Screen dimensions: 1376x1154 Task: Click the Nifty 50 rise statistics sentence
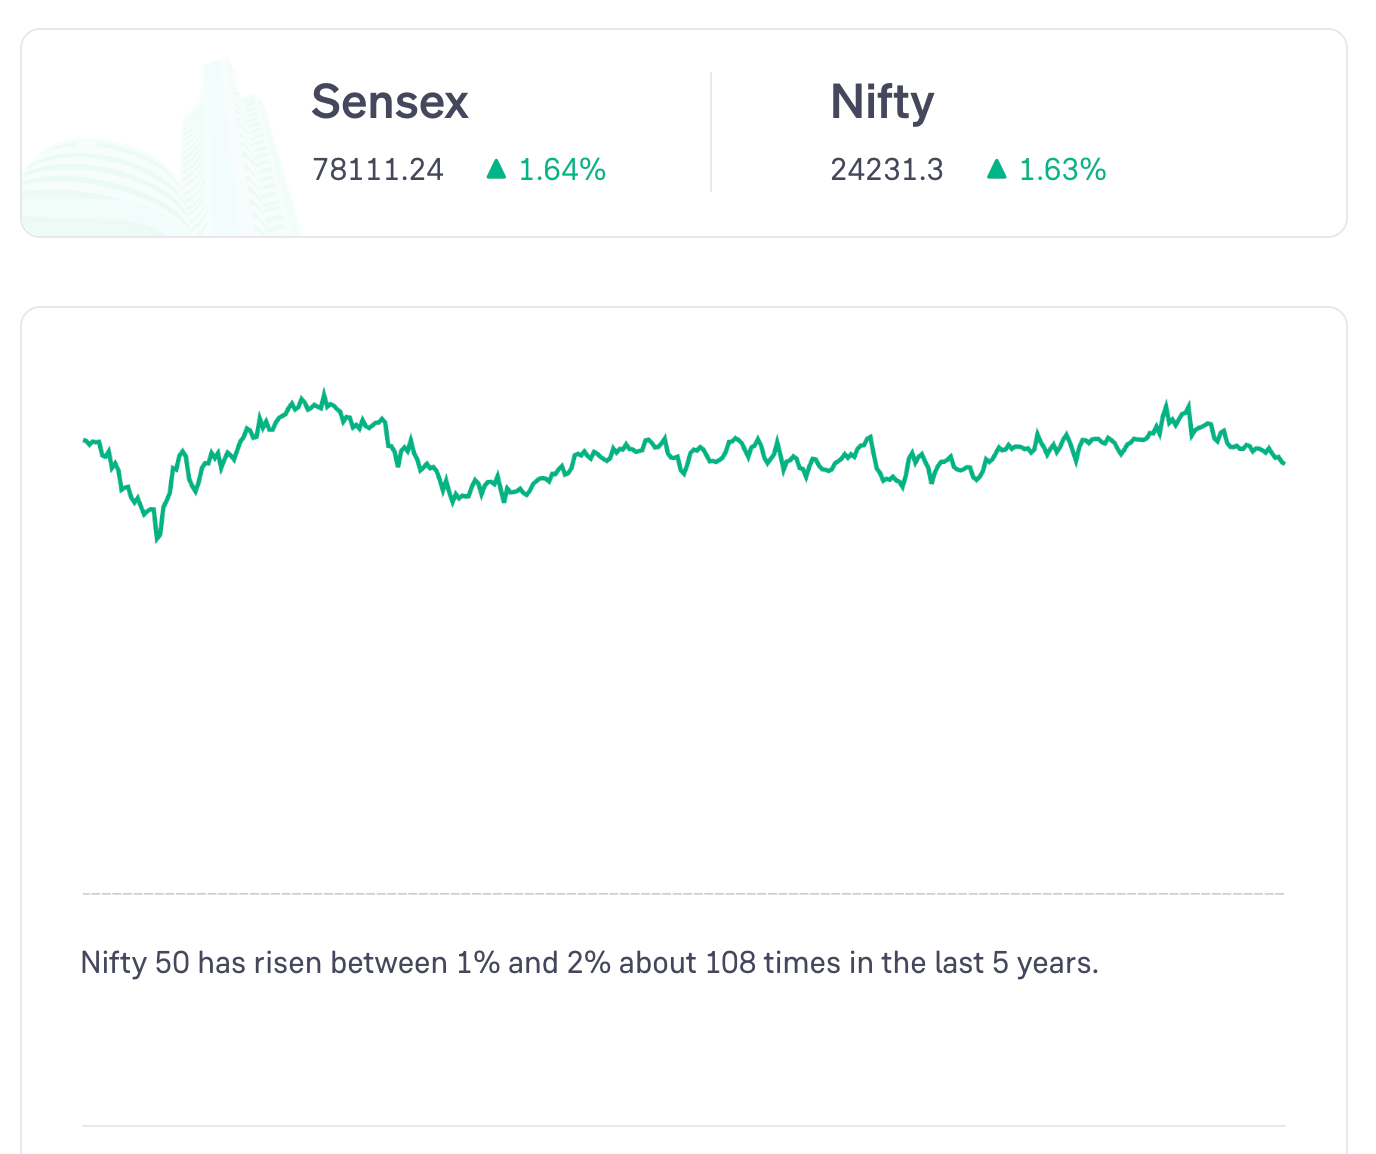(589, 963)
